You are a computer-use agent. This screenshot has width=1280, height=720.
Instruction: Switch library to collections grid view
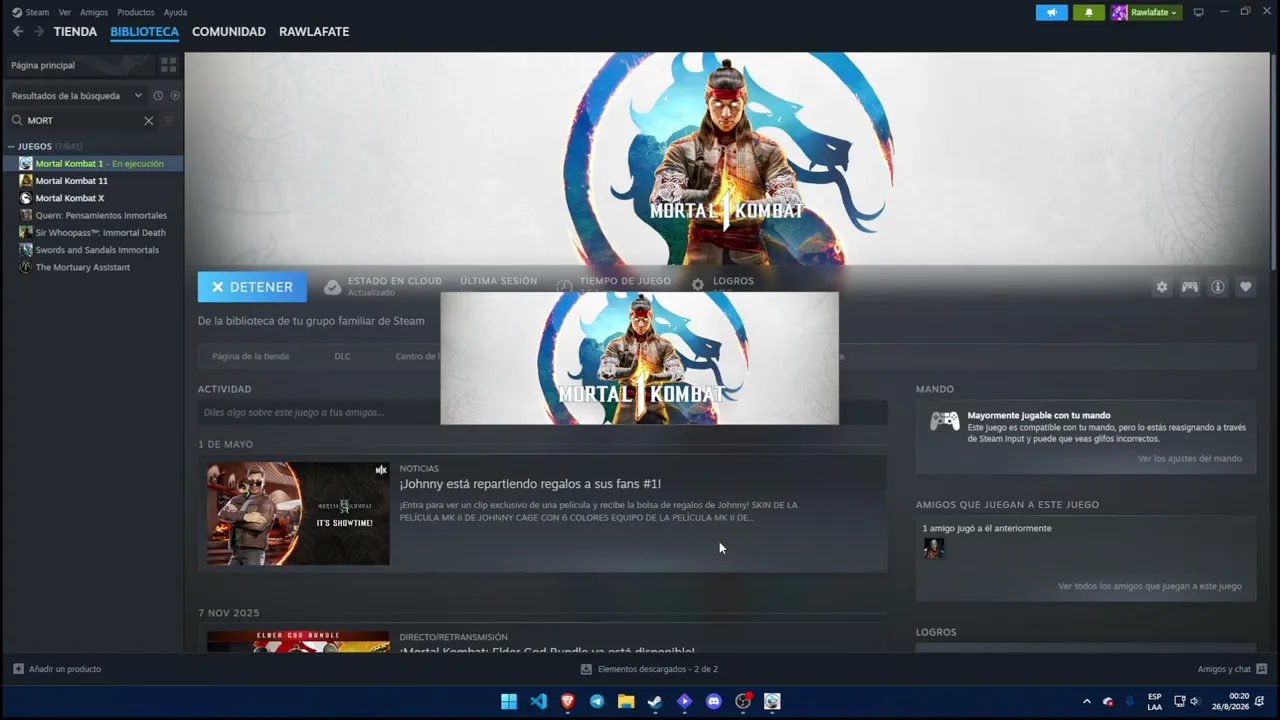[168, 65]
